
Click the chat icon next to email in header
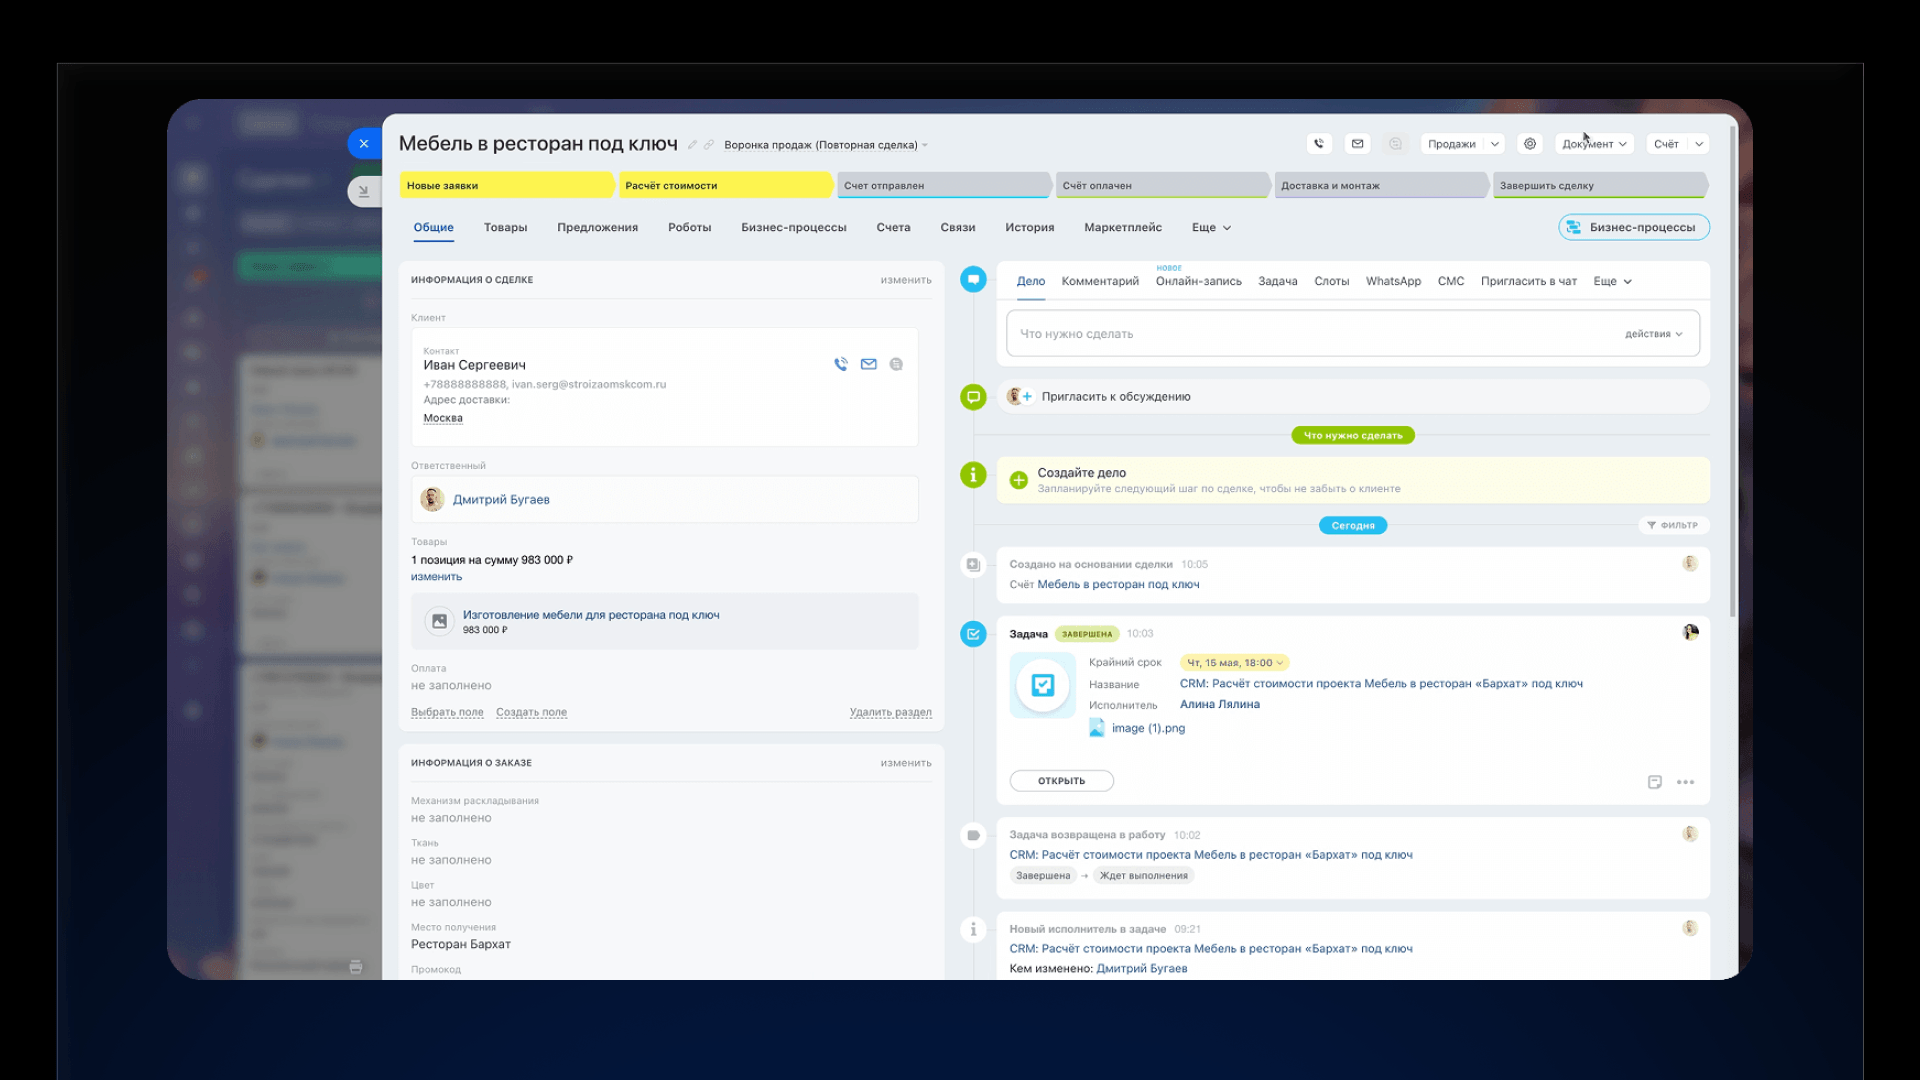1395,144
